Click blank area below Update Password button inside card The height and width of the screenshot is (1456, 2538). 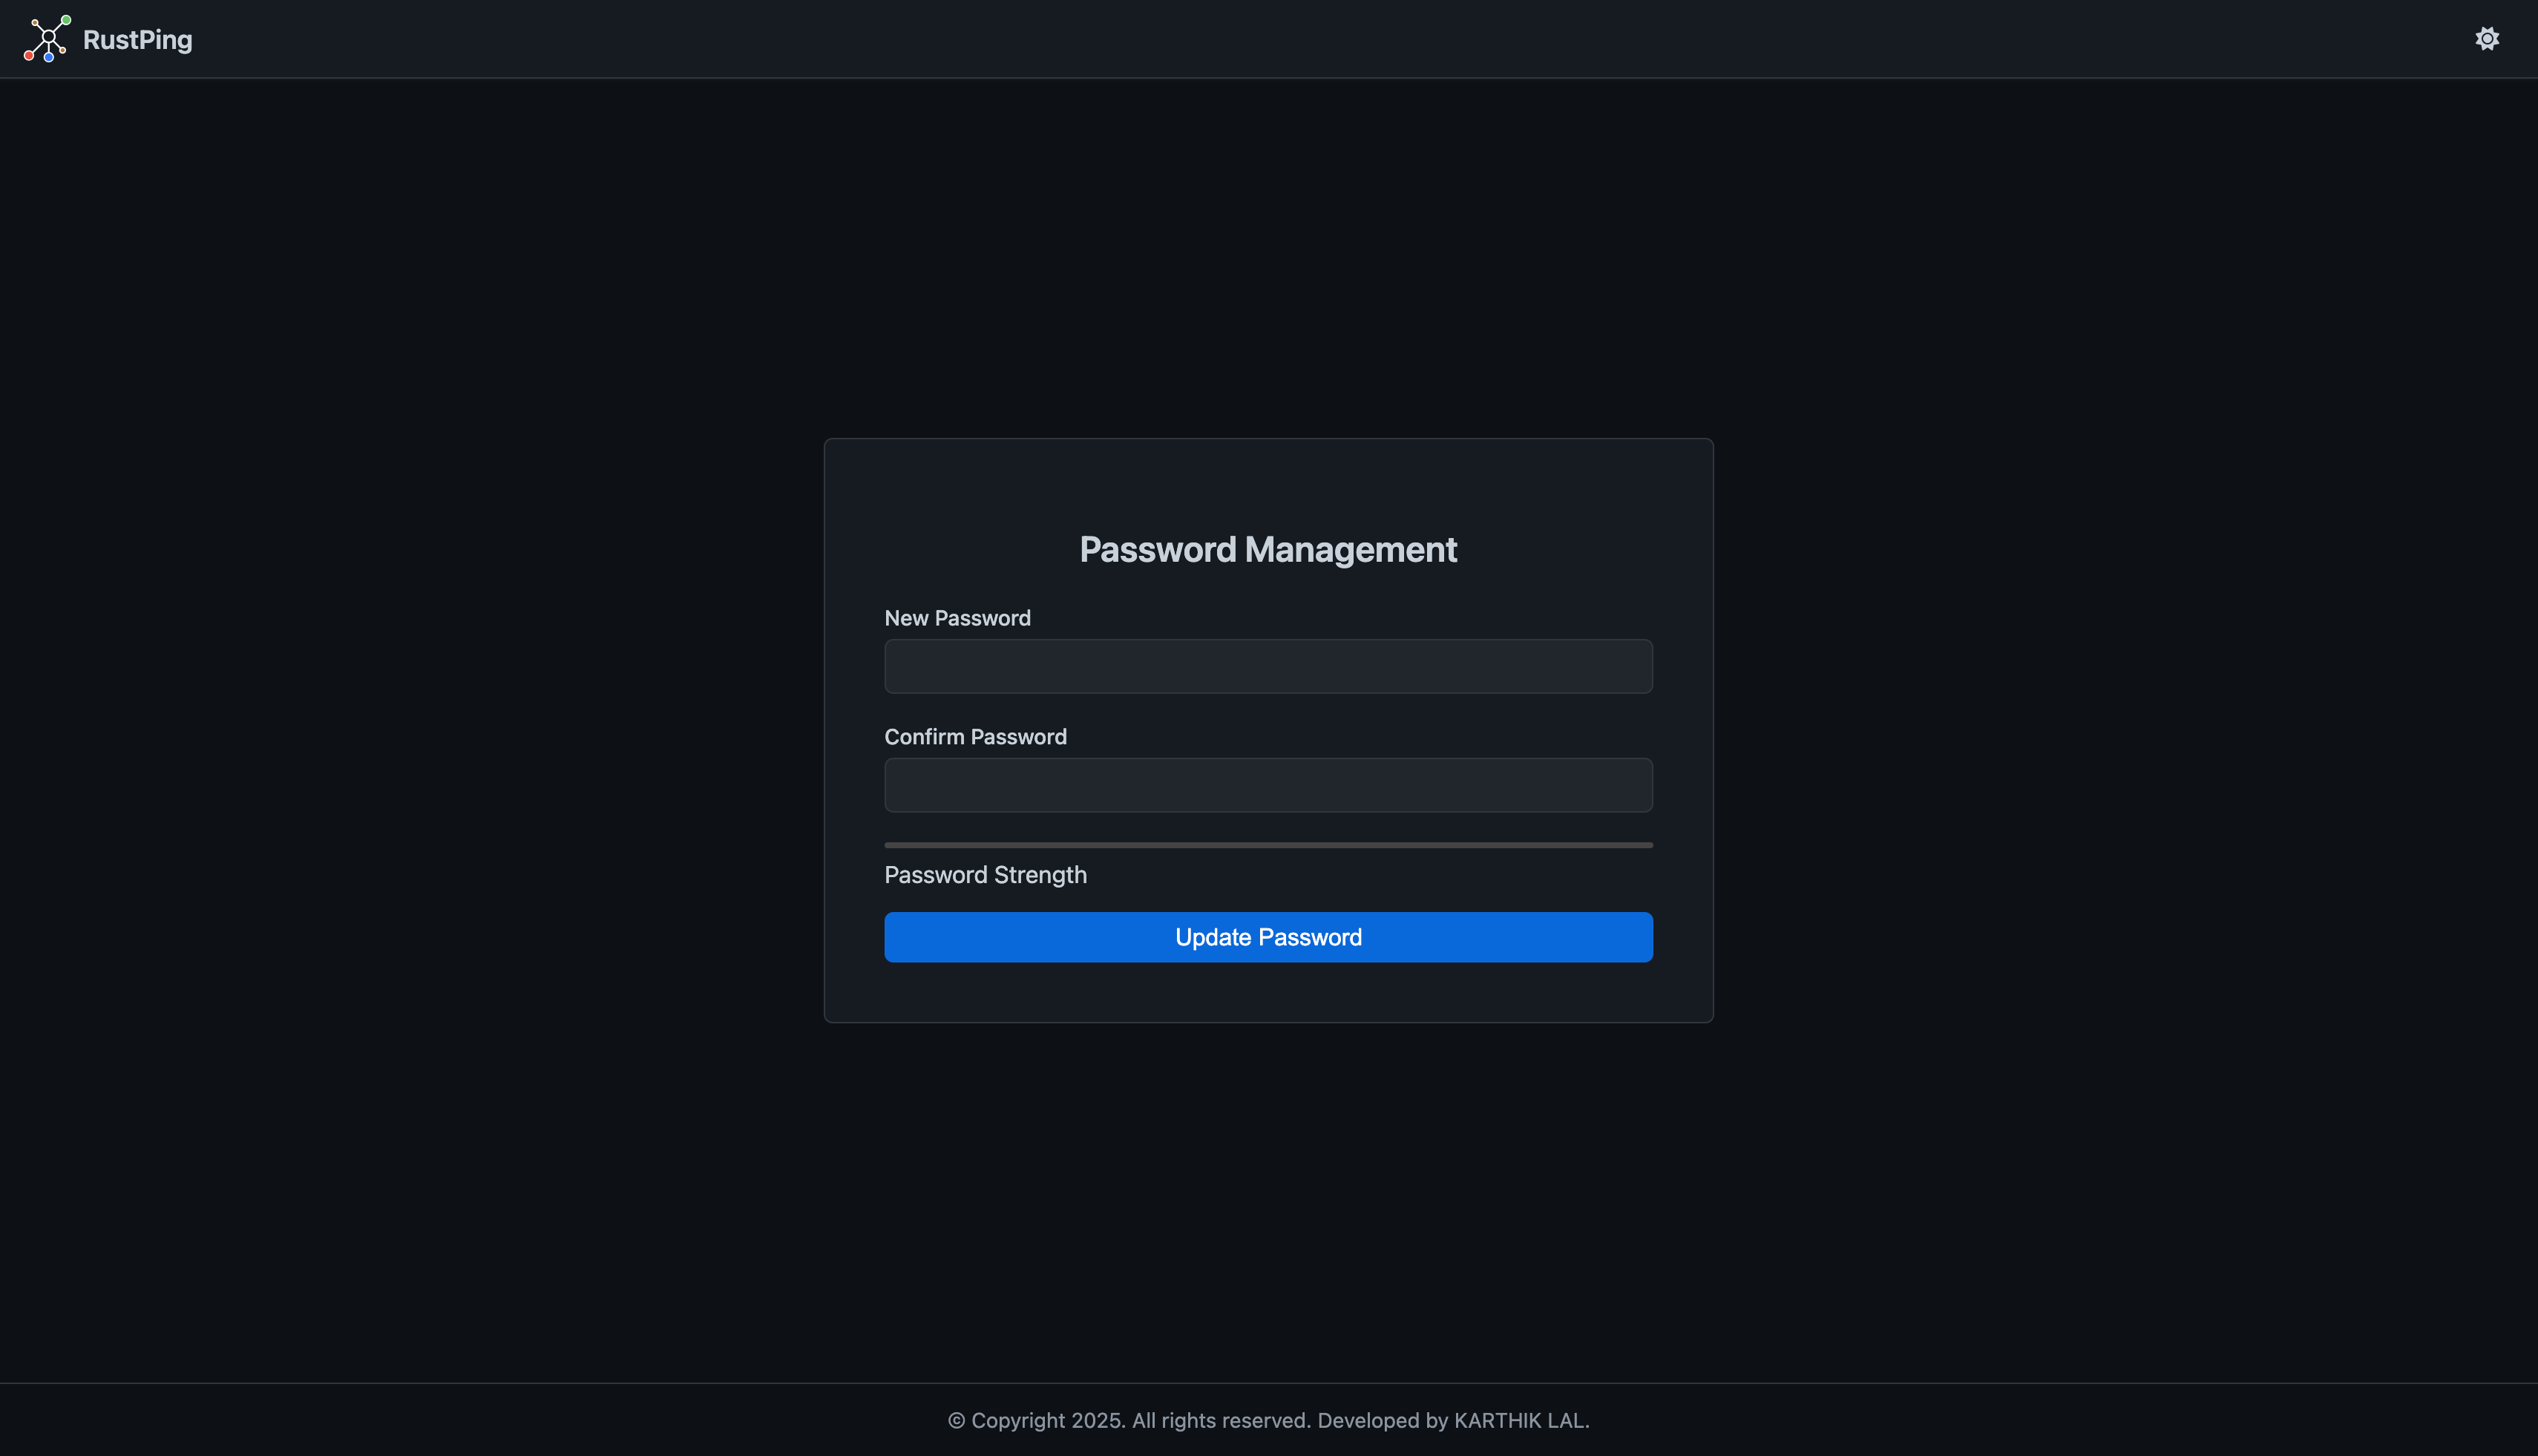tap(1268, 992)
